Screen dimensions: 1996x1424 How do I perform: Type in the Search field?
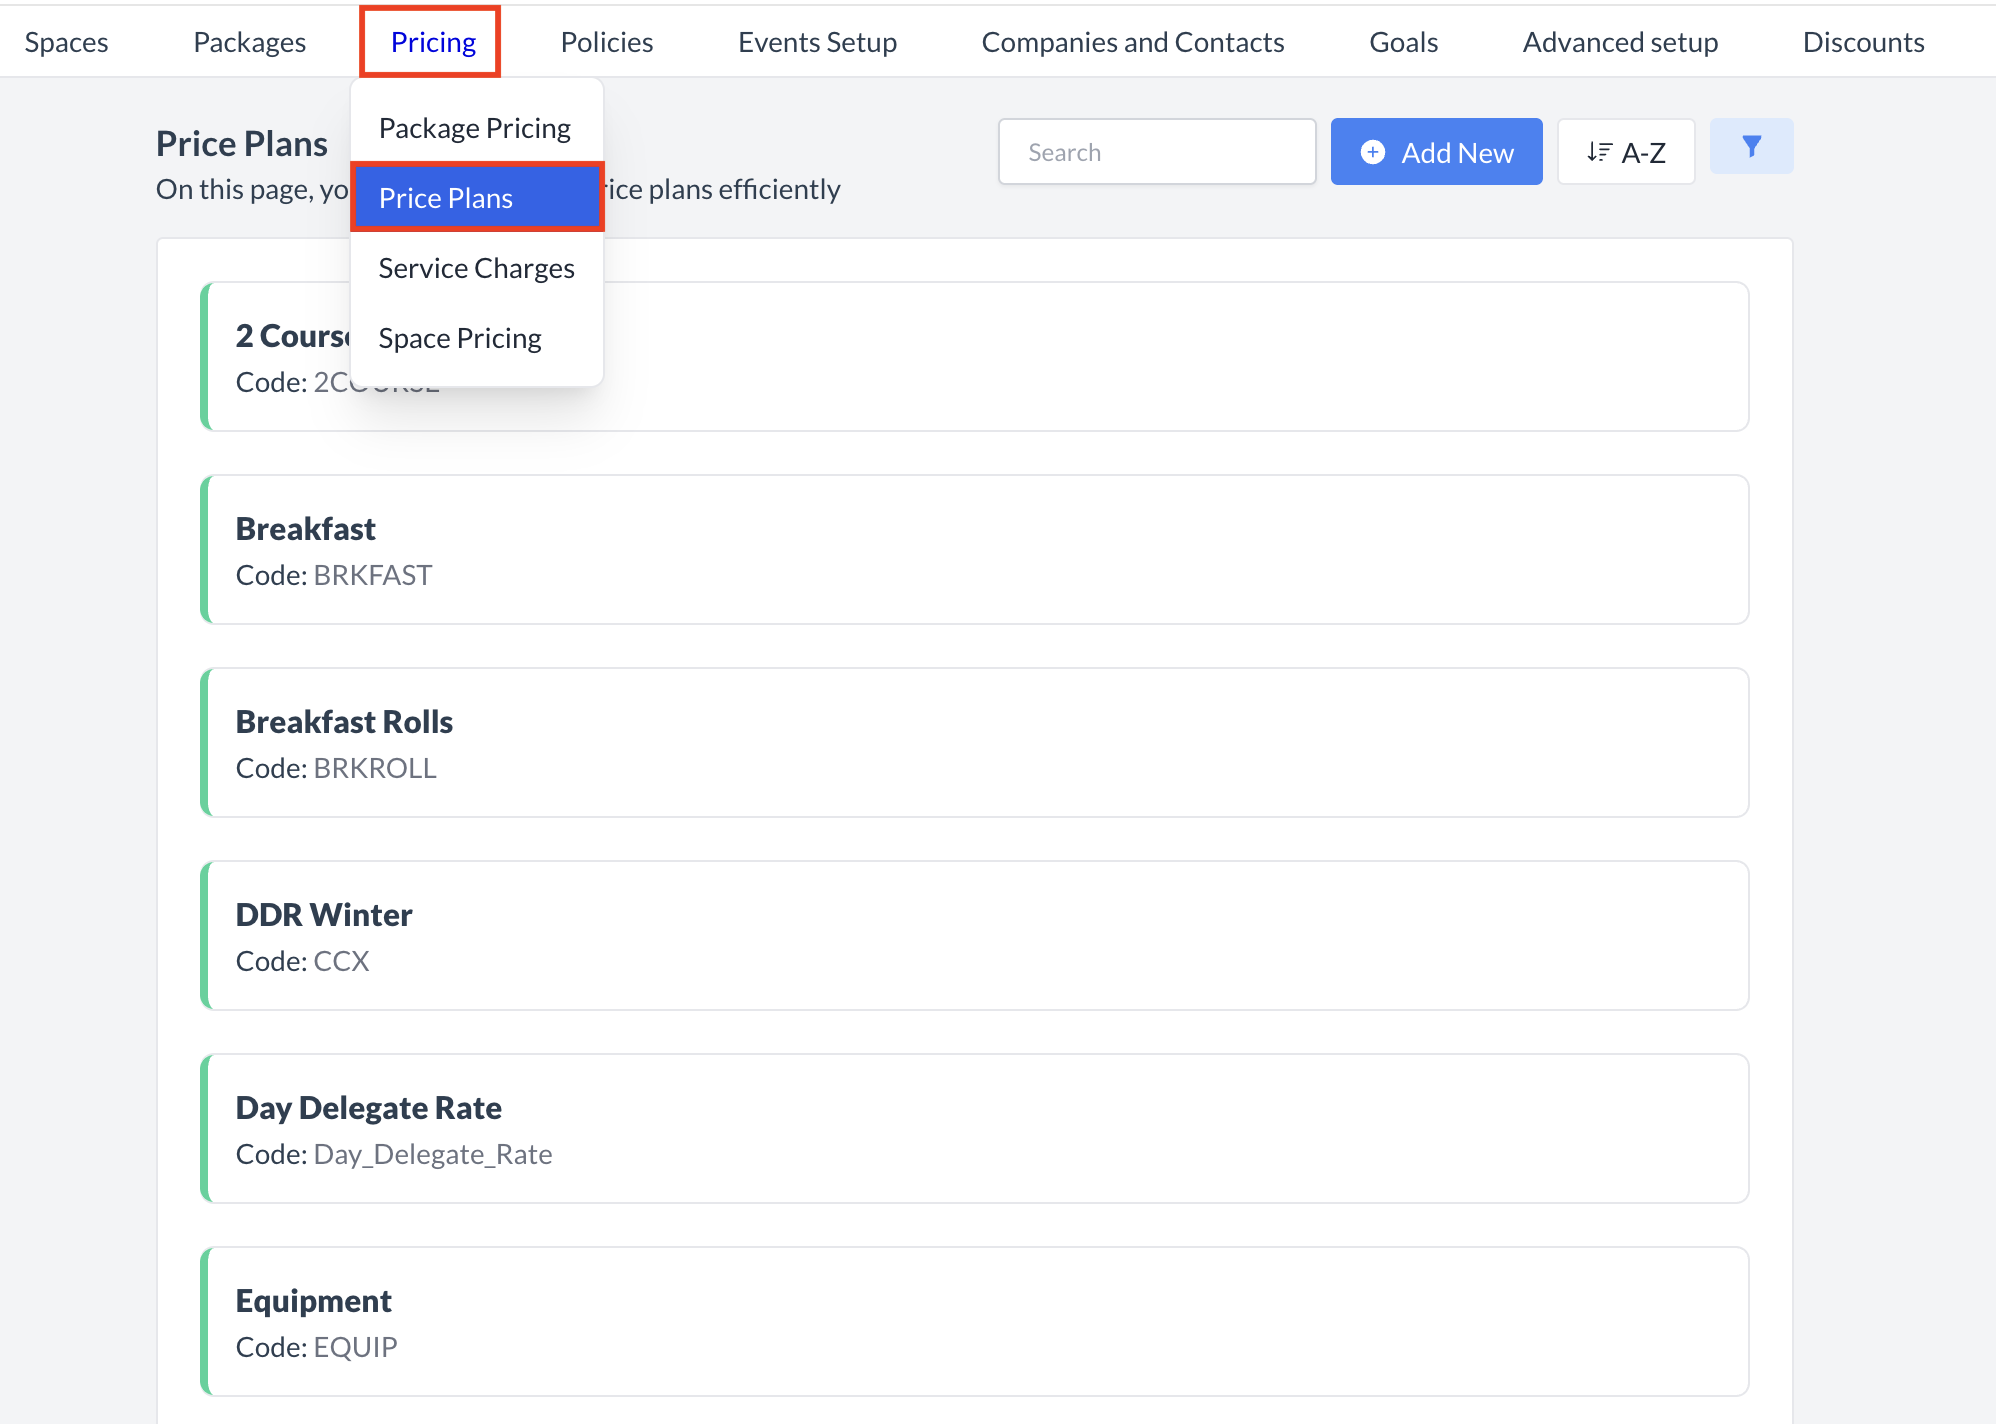(x=1157, y=152)
